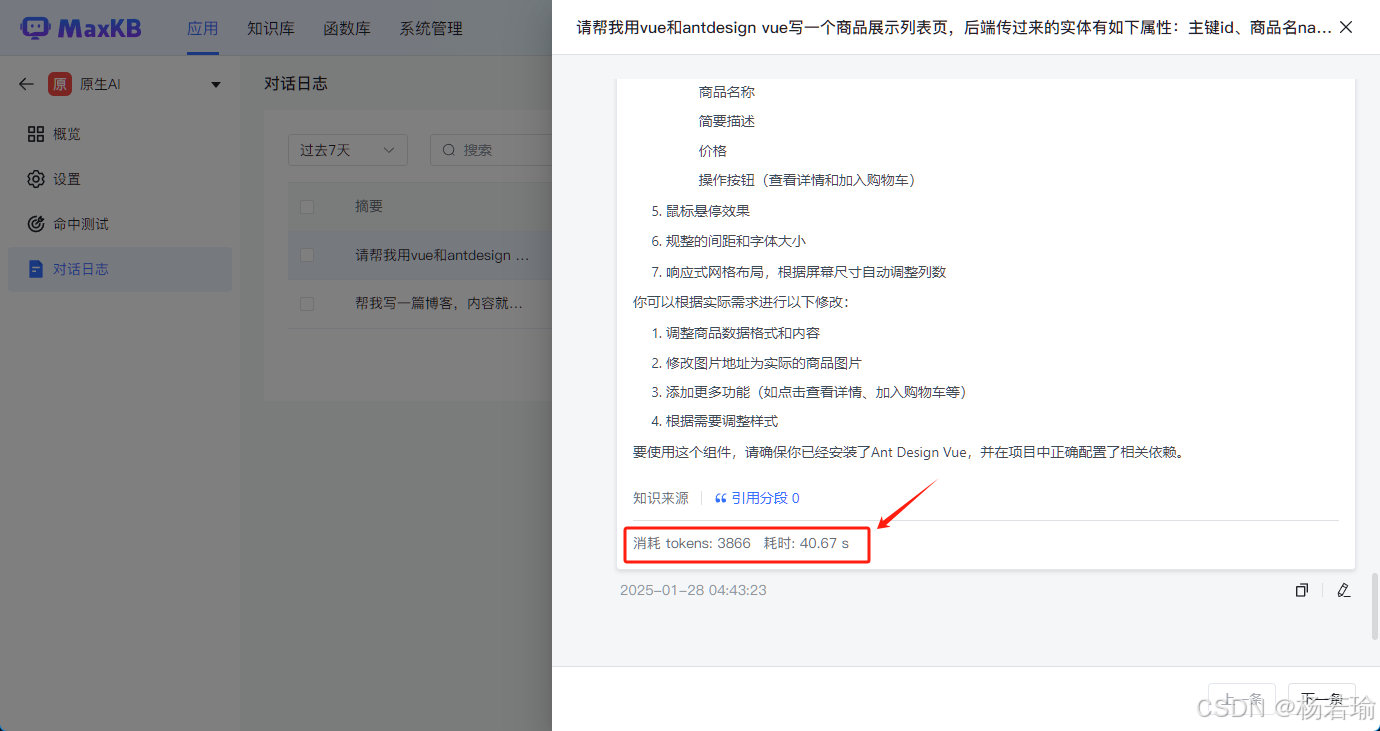Click the line 鼠标悬停效果
The width and height of the screenshot is (1380, 731).
coord(708,211)
